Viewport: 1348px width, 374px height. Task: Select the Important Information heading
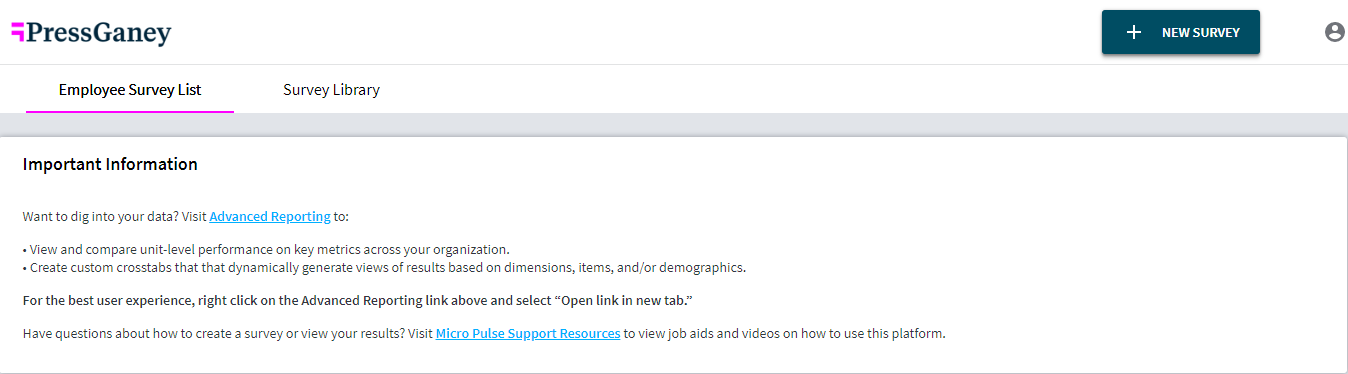click(110, 164)
